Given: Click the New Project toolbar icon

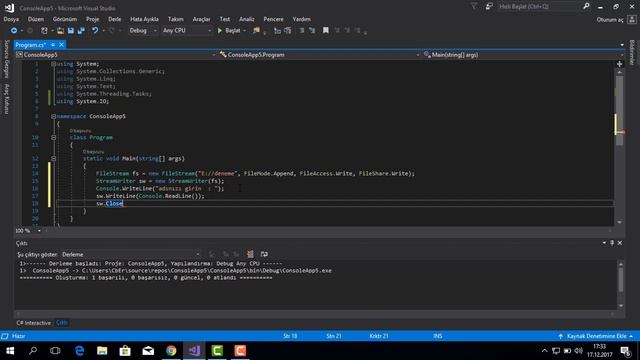Looking at the screenshot, I should [44, 31].
